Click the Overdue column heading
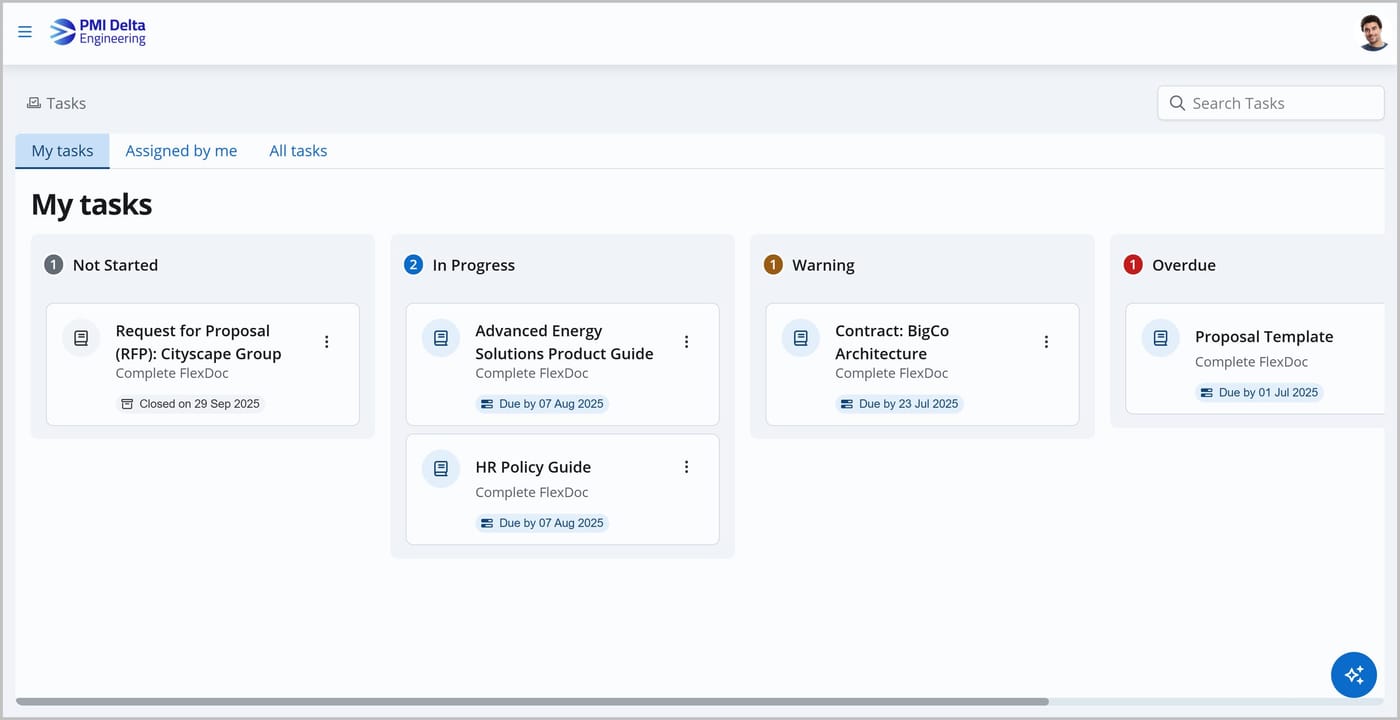1400x720 pixels. pos(1184,265)
